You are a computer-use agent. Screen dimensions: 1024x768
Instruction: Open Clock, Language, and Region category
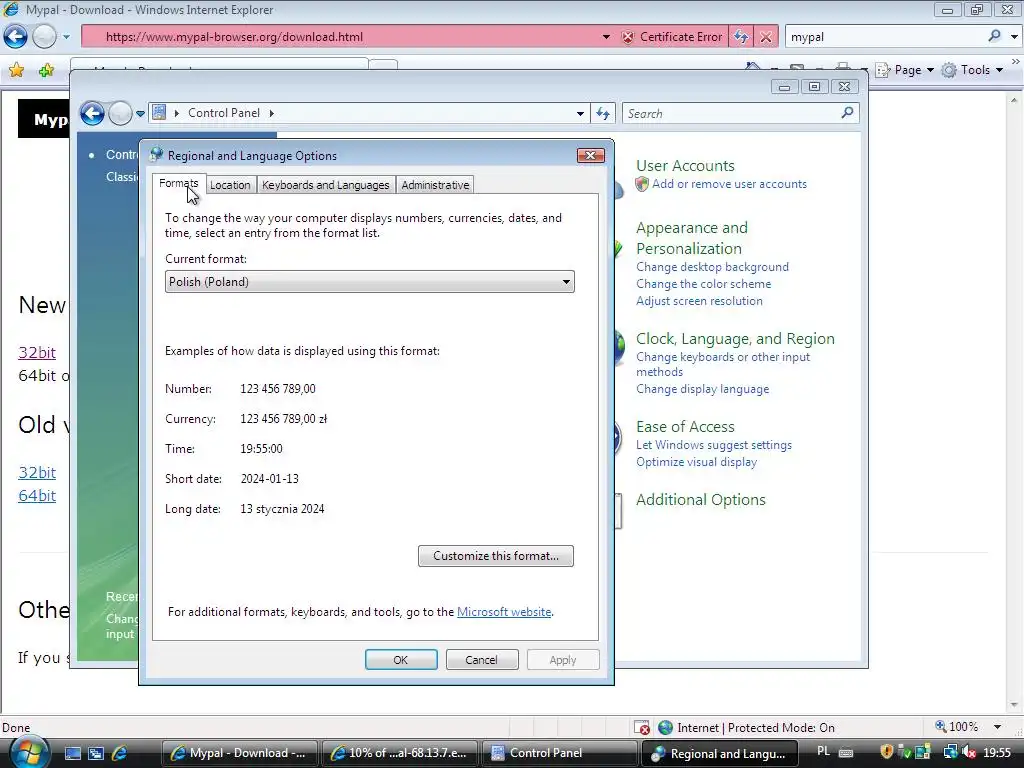click(x=735, y=339)
